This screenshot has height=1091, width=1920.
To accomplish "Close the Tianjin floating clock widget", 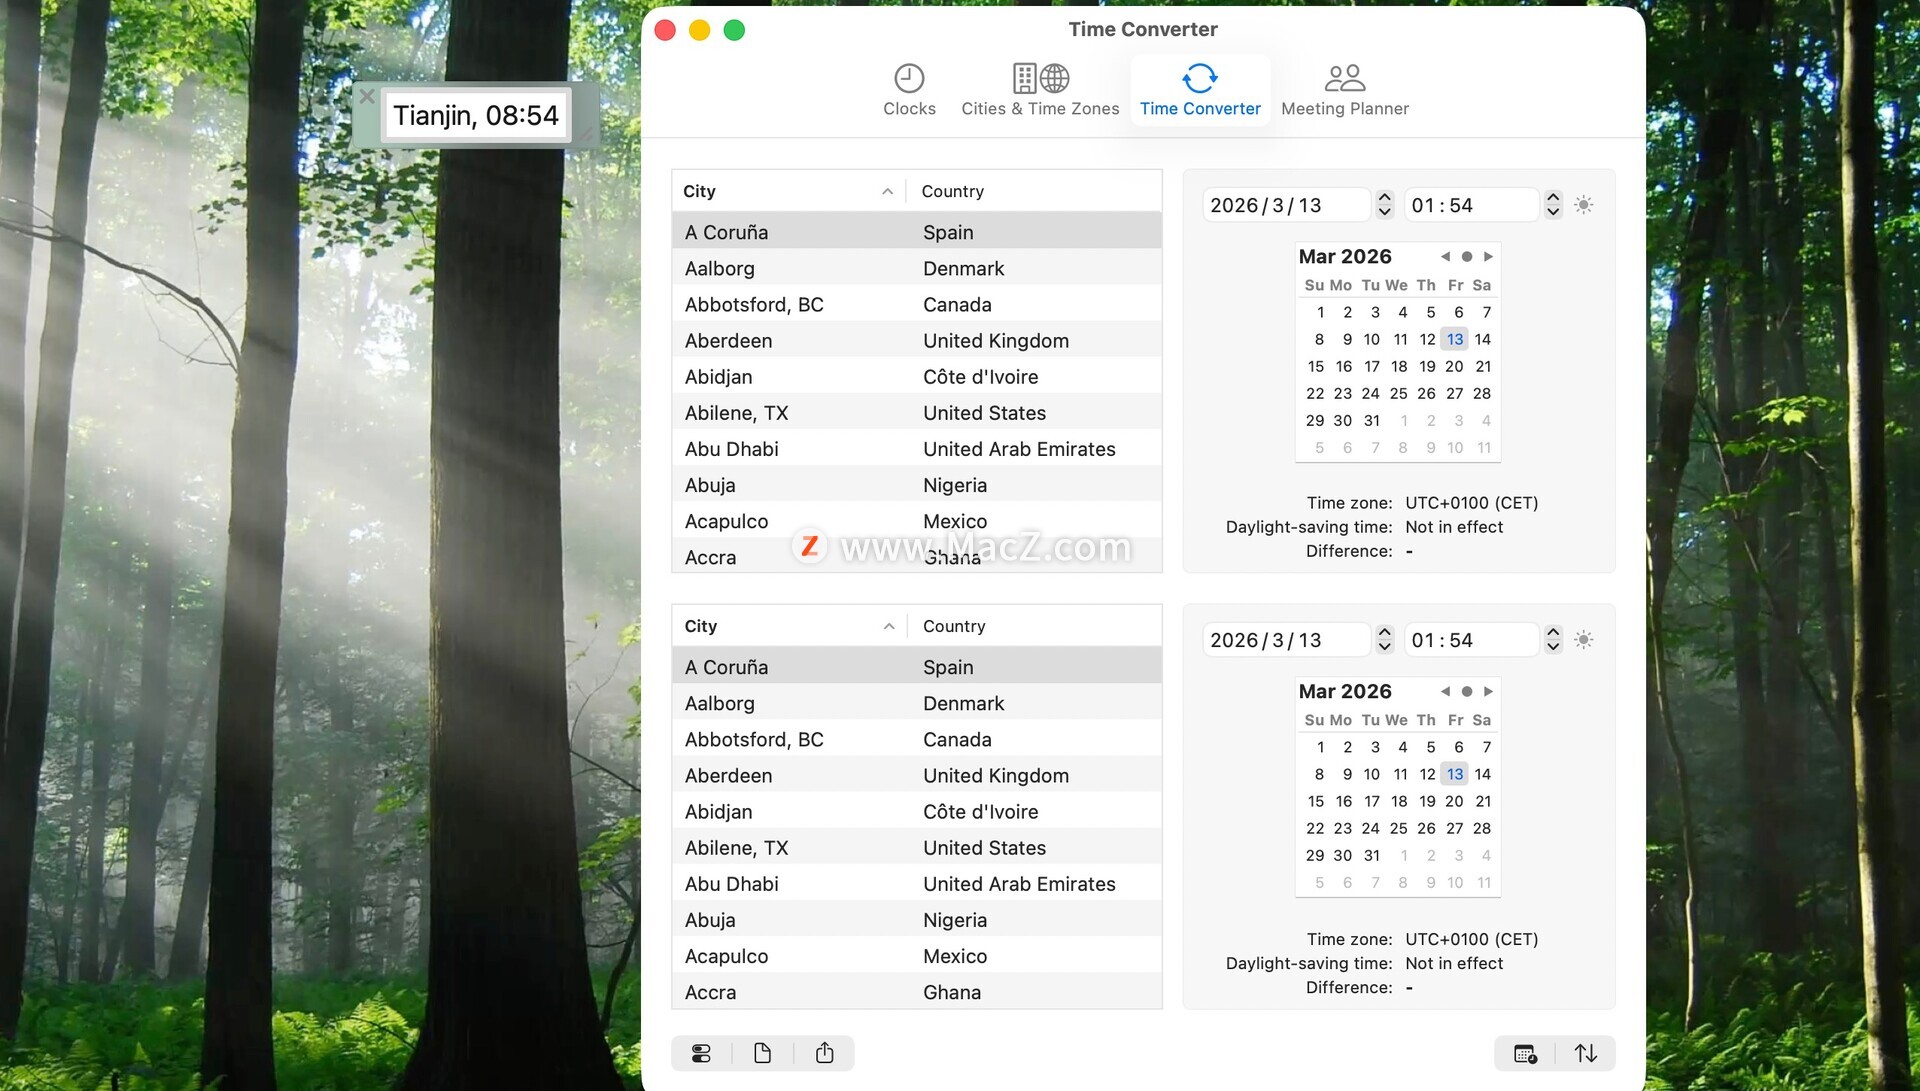I will coord(367,97).
